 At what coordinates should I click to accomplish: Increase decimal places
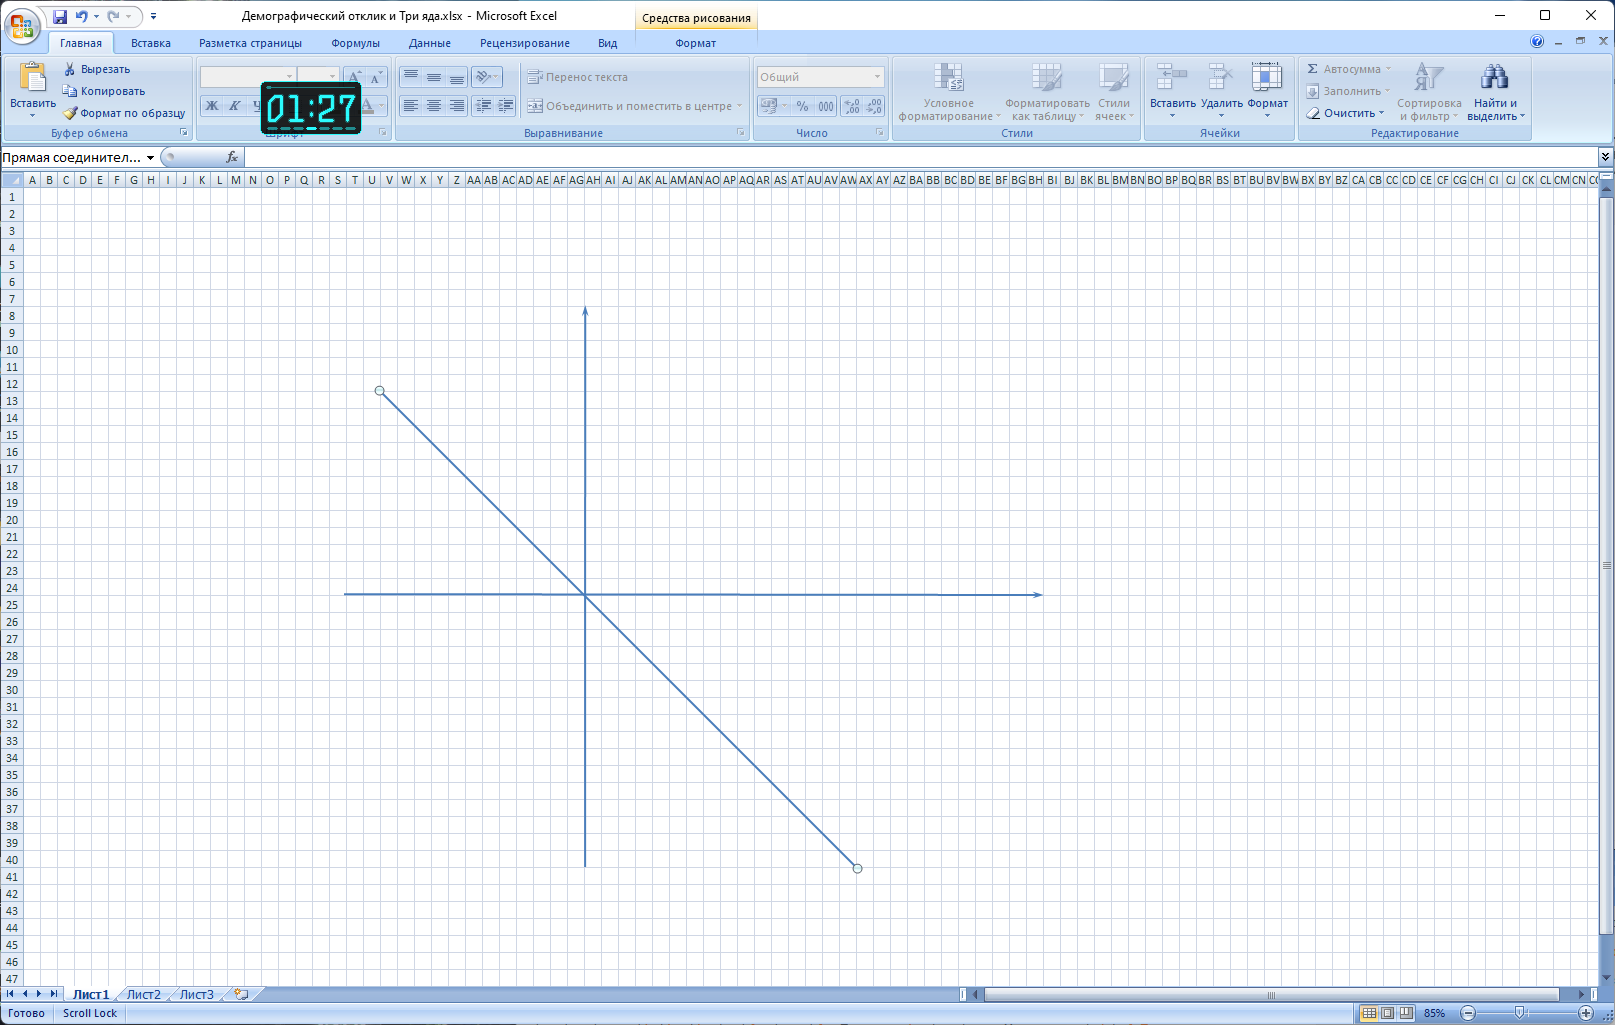tap(852, 106)
